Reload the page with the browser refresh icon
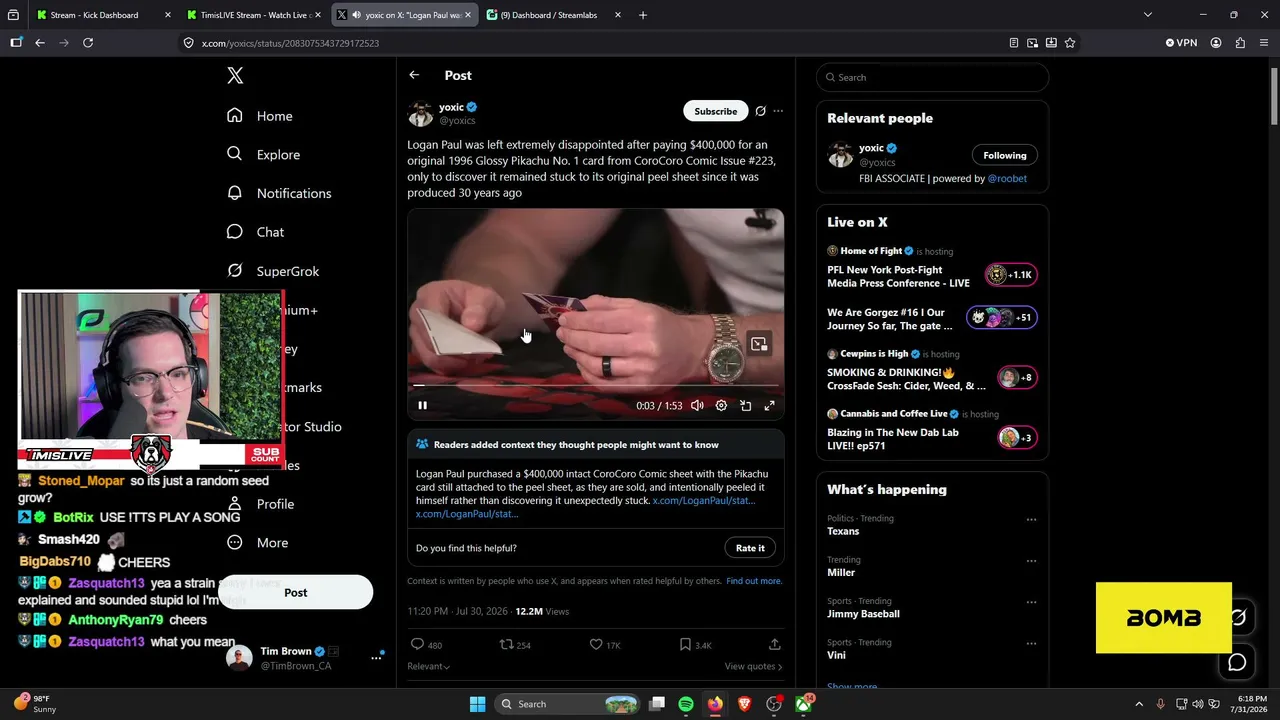 point(88,43)
